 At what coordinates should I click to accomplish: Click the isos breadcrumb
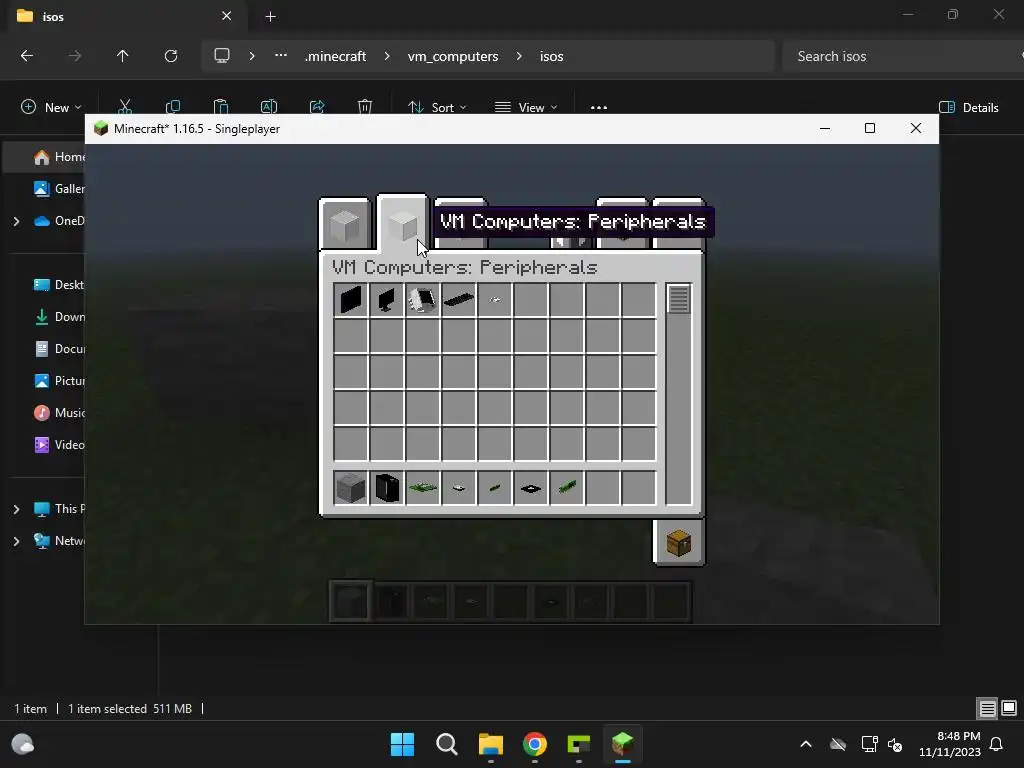(x=552, y=56)
